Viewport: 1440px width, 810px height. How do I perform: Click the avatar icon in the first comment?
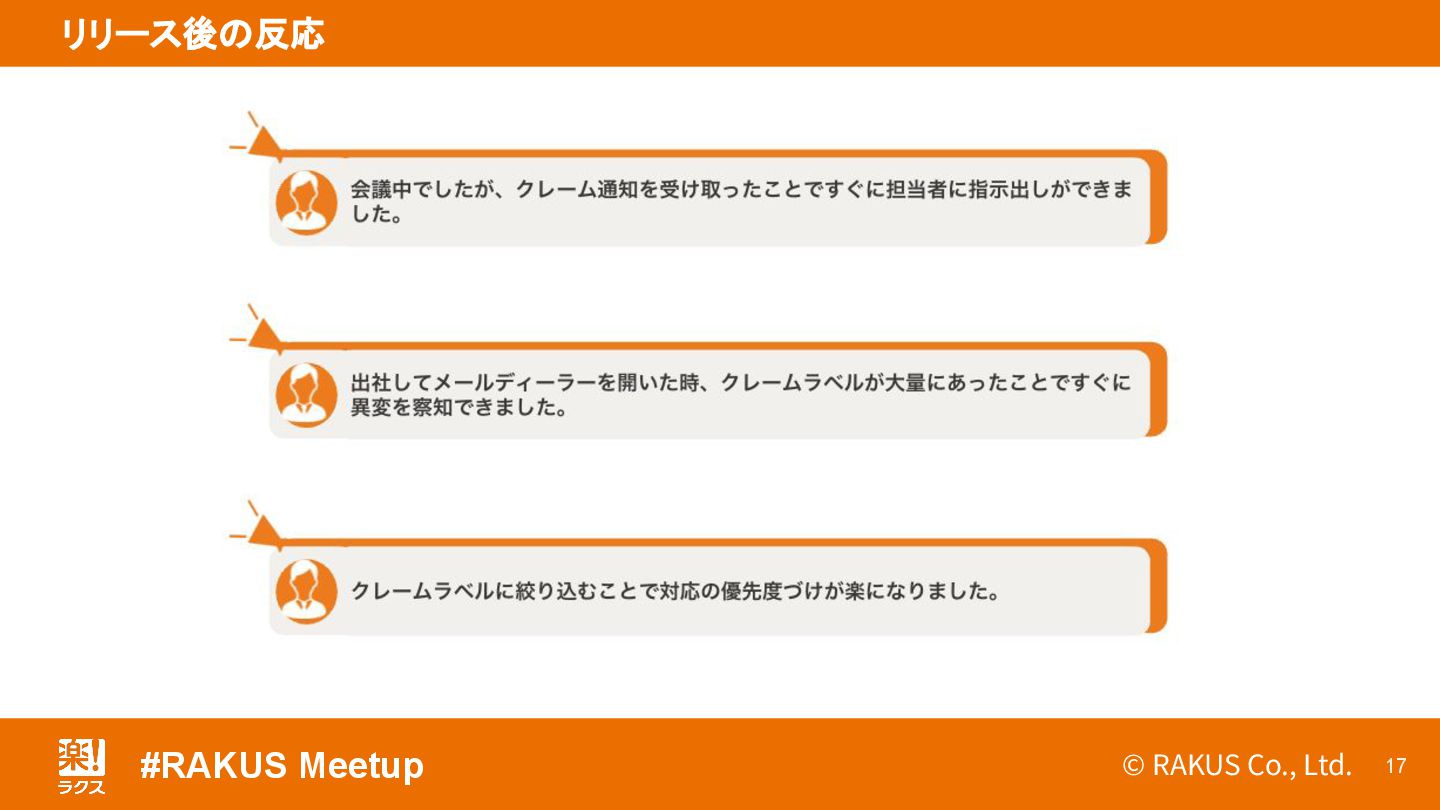click(306, 202)
